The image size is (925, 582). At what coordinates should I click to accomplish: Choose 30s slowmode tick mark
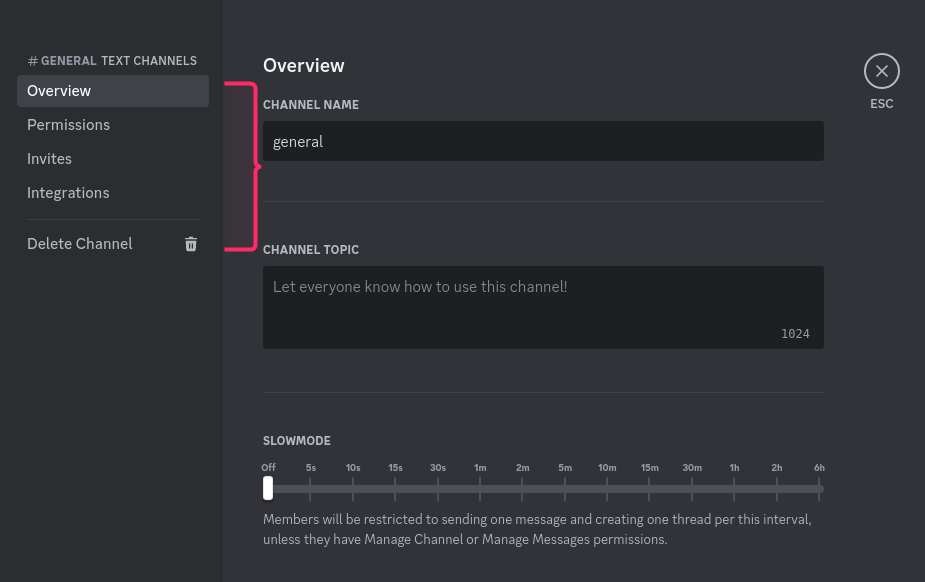(438, 488)
